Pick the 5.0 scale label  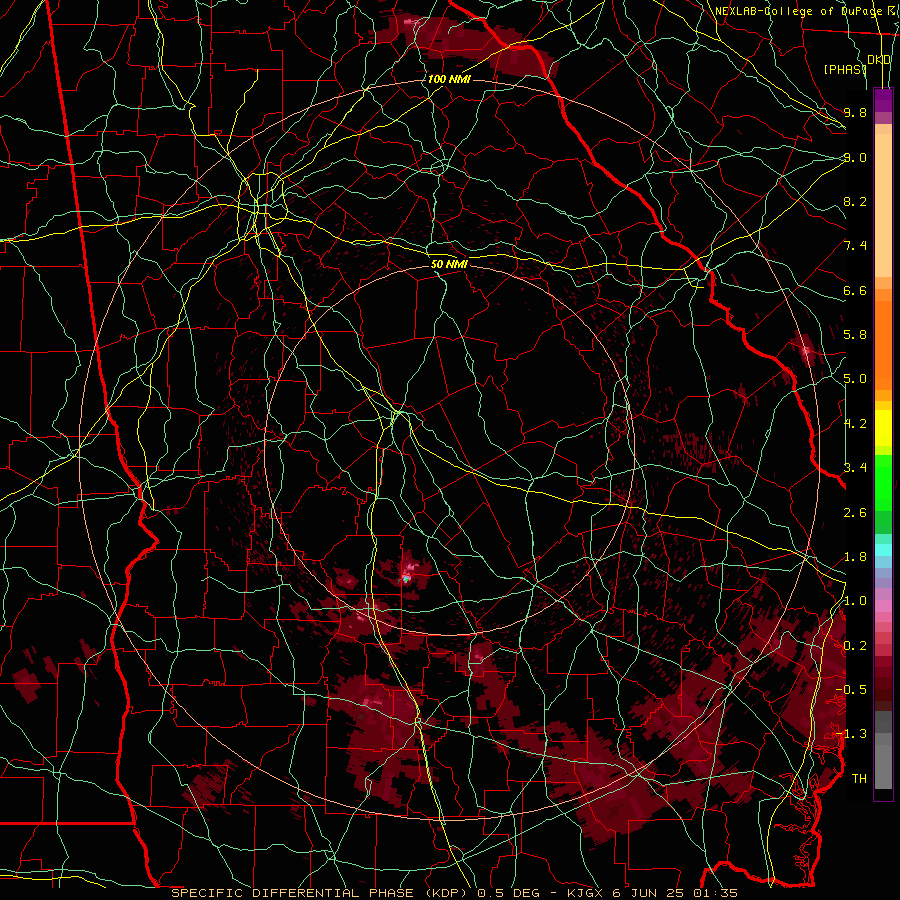pos(855,379)
